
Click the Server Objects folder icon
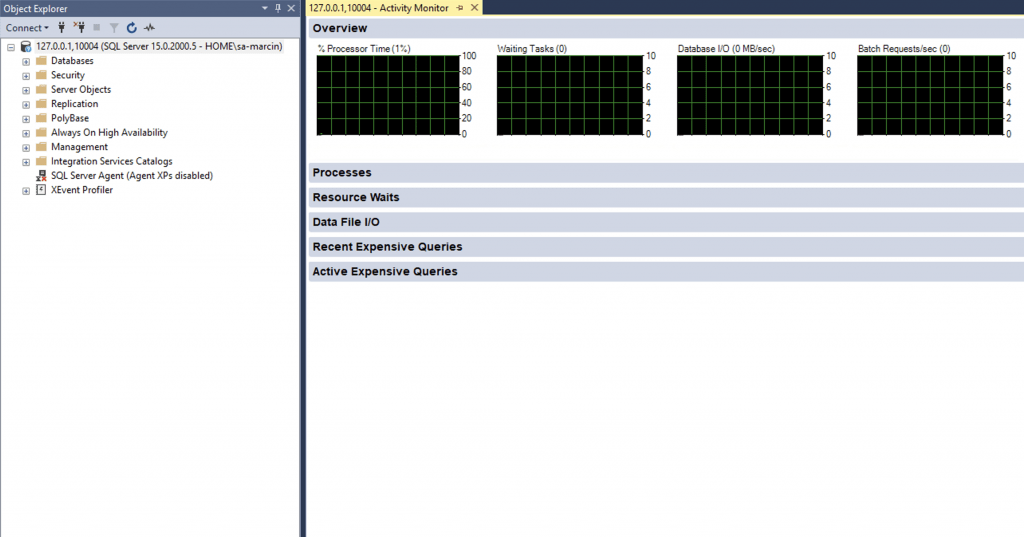click(x=41, y=89)
